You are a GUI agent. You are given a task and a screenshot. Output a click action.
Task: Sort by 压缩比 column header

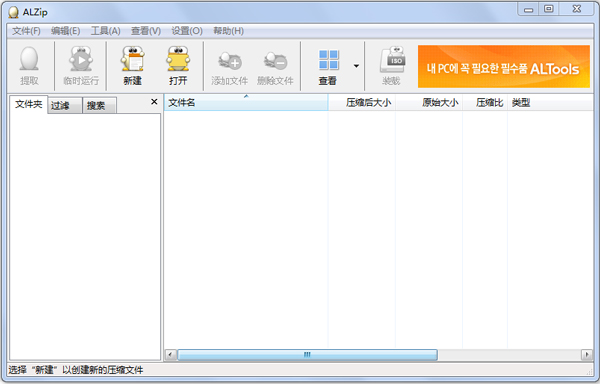(485, 103)
